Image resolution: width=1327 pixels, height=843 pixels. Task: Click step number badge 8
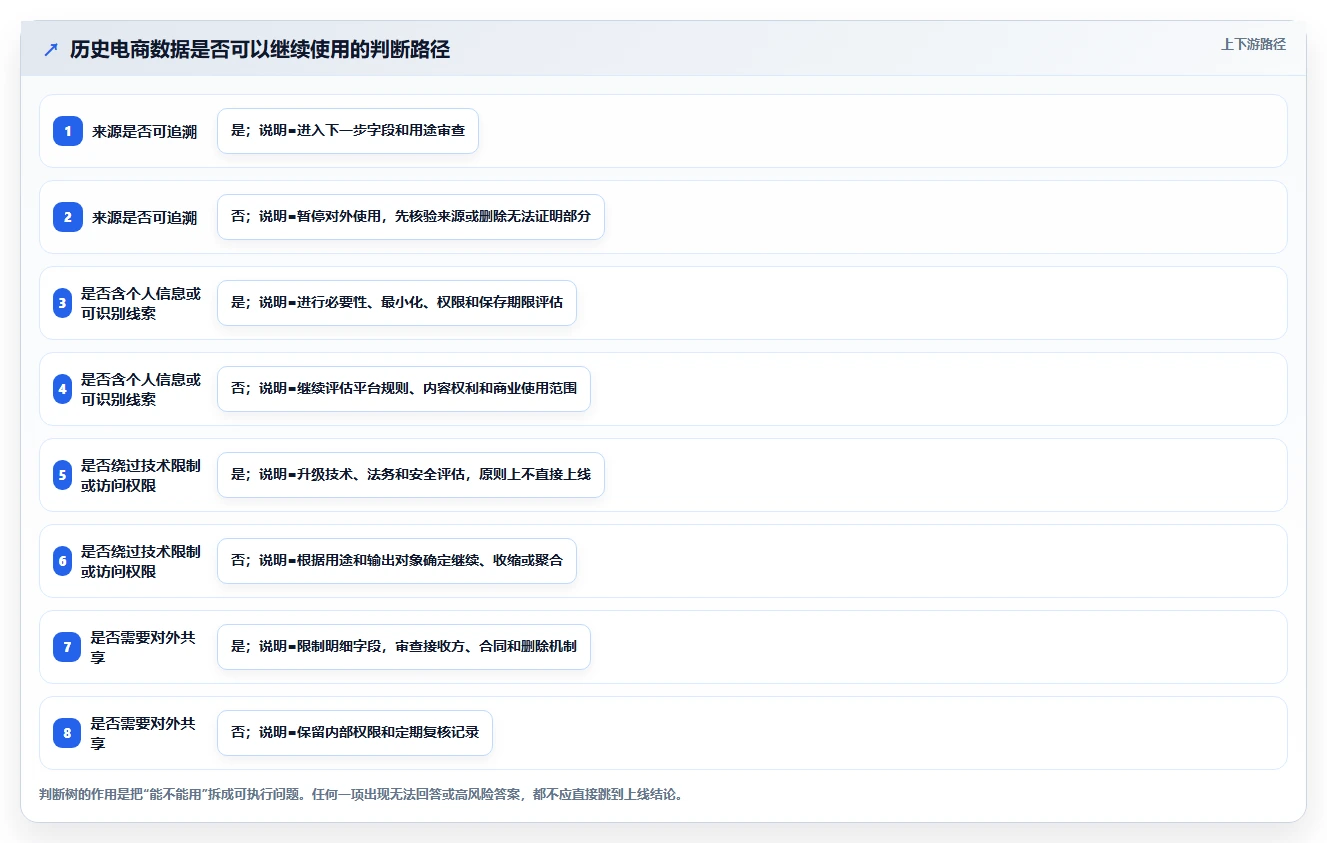point(67,733)
